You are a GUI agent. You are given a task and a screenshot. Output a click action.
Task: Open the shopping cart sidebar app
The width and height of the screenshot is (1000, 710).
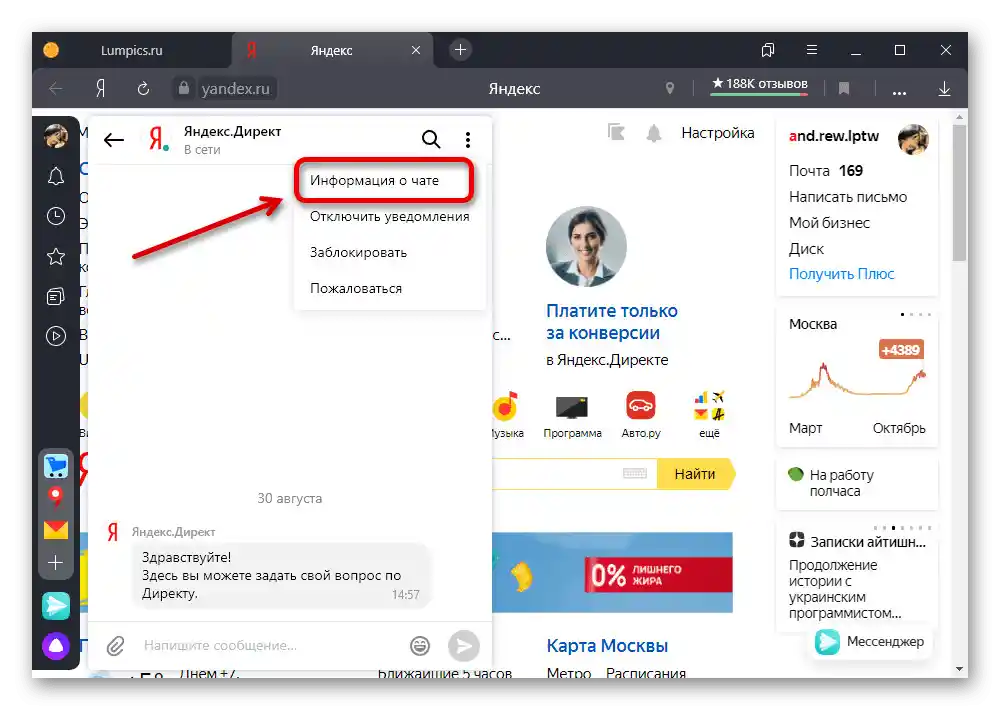(56, 466)
